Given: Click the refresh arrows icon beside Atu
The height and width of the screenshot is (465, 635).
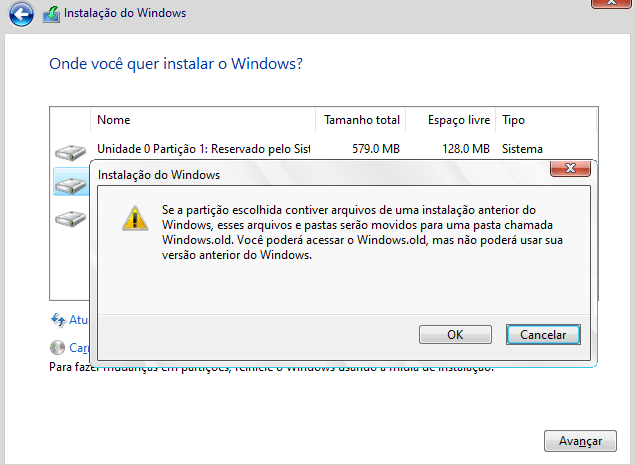Looking at the screenshot, I should pos(58,320).
